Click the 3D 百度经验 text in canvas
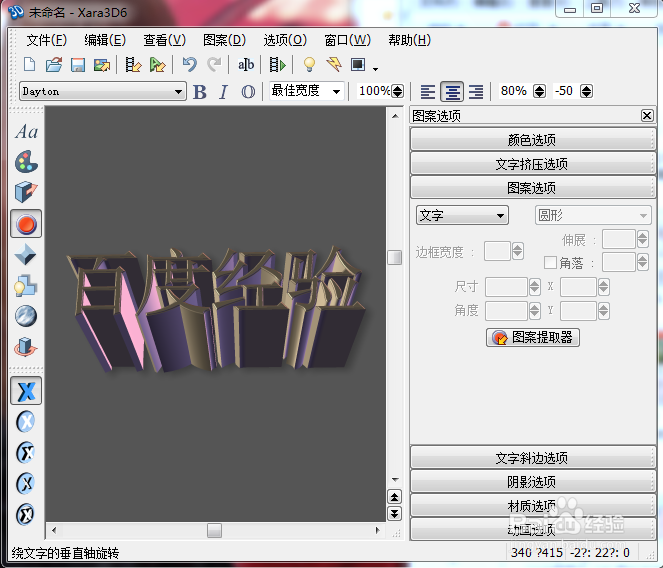This screenshot has width=663, height=568. [x=216, y=309]
